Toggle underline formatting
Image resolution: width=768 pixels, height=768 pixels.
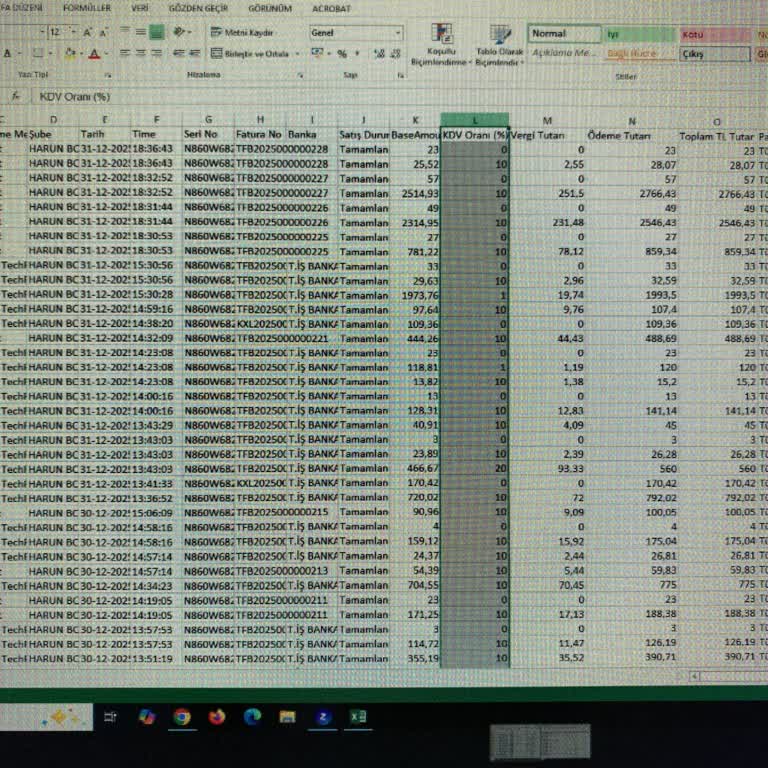(x=7, y=53)
